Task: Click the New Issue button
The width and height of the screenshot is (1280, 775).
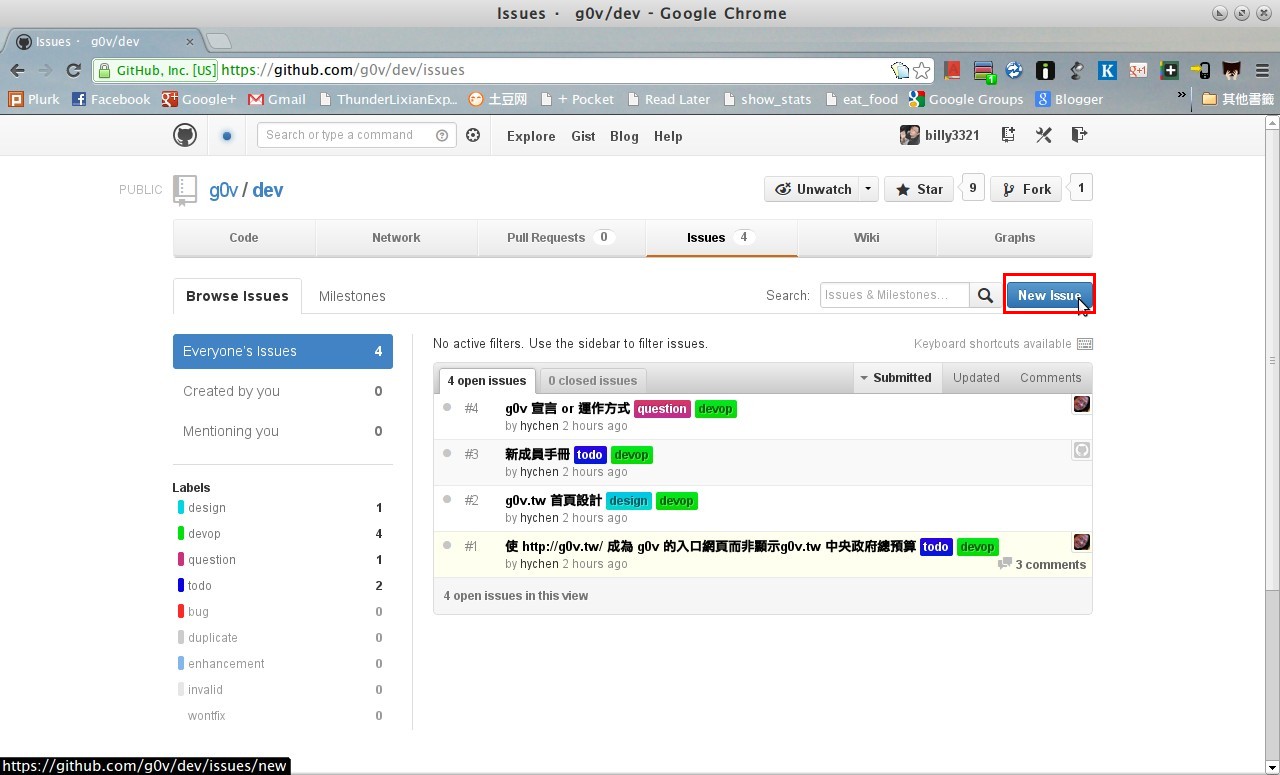Action: point(1049,295)
